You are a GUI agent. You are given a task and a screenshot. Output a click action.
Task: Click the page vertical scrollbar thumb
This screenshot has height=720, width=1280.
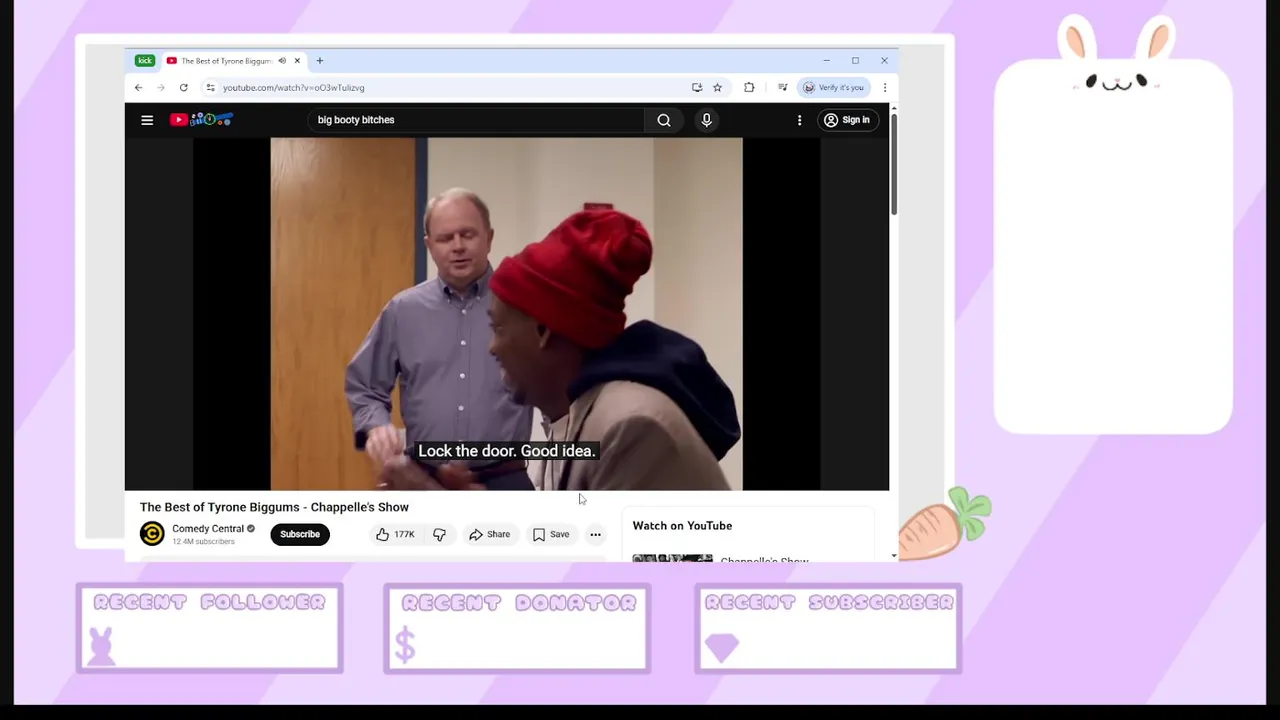click(x=894, y=163)
